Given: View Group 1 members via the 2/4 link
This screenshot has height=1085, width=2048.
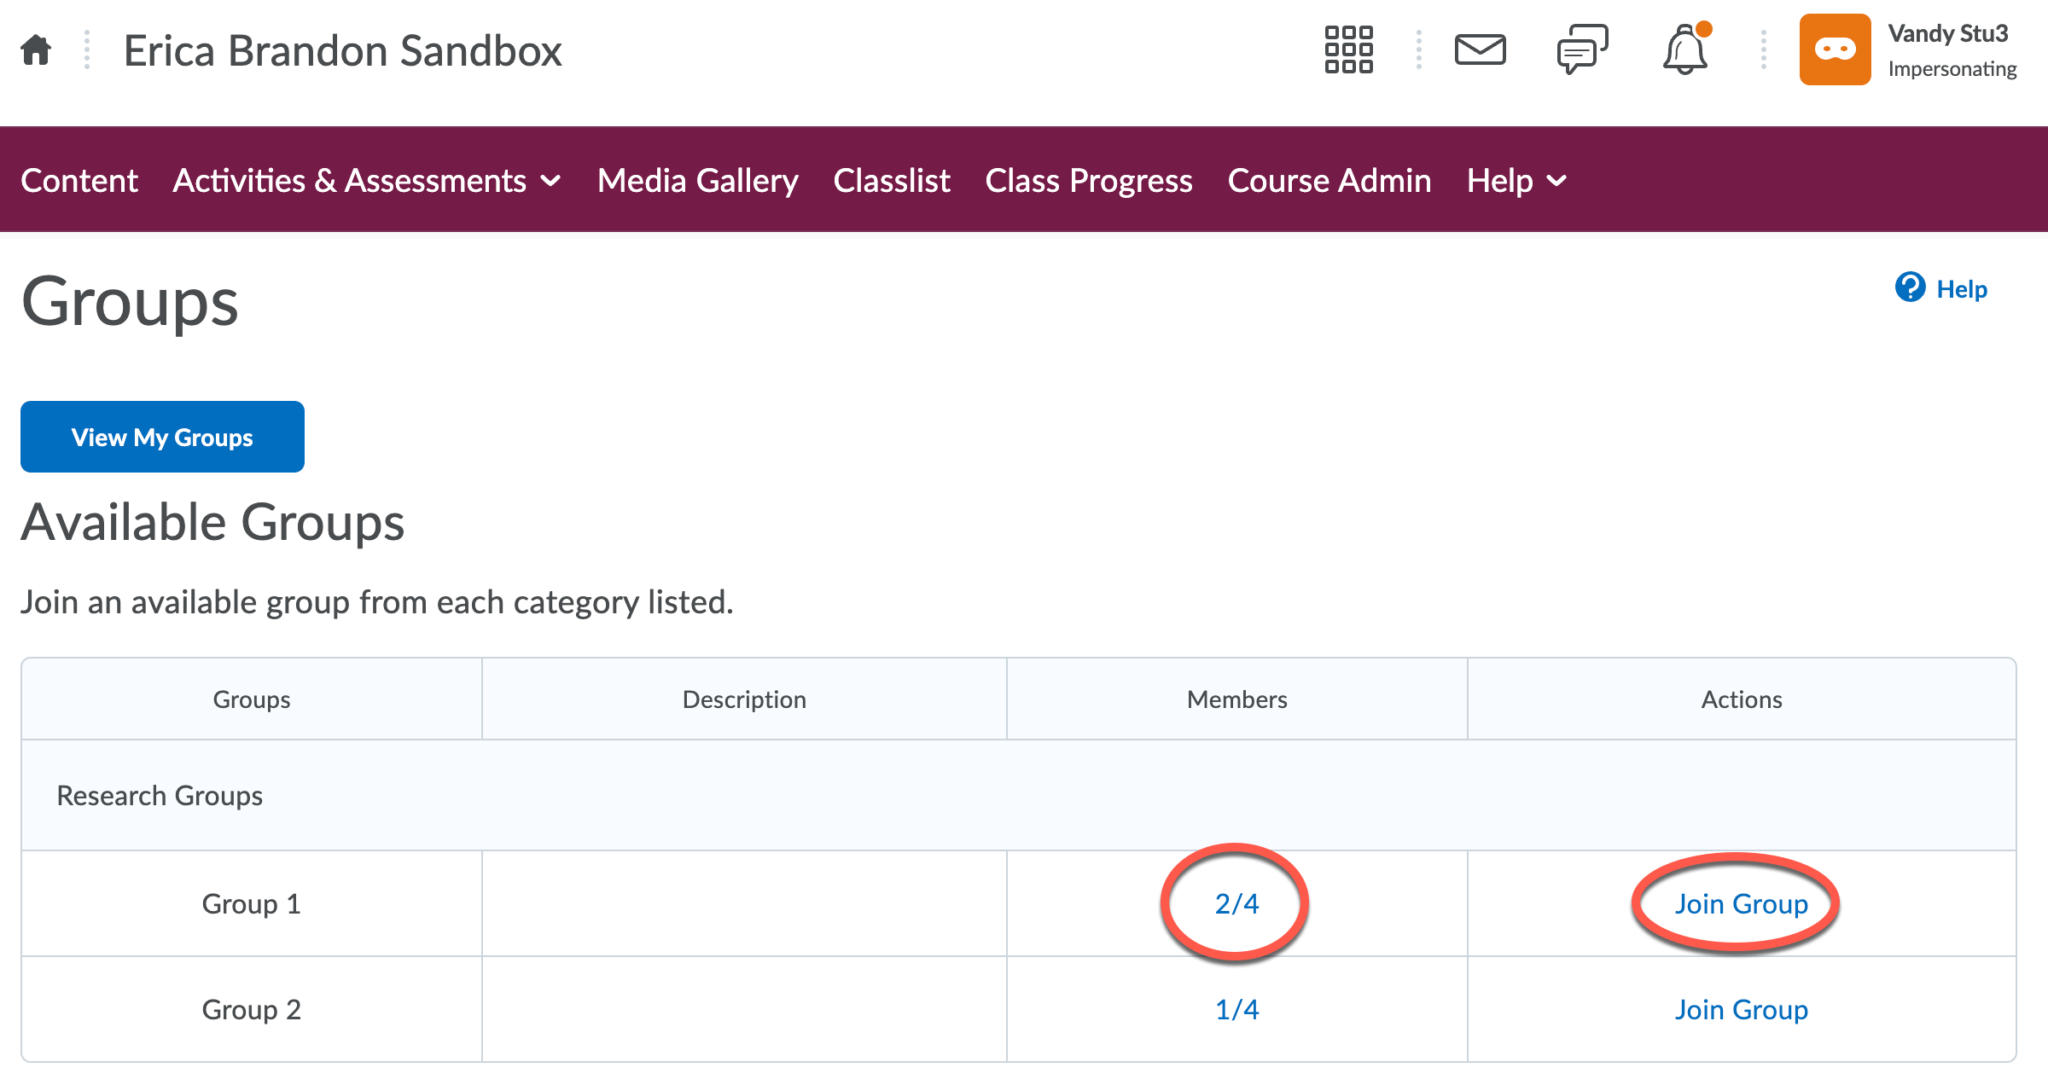Looking at the screenshot, I should [x=1235, y=904].
